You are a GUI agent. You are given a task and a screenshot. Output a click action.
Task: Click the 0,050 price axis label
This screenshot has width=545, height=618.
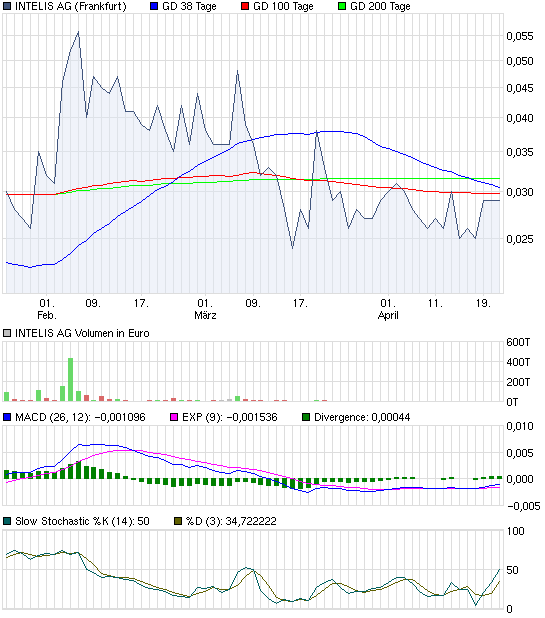[520, 61]
